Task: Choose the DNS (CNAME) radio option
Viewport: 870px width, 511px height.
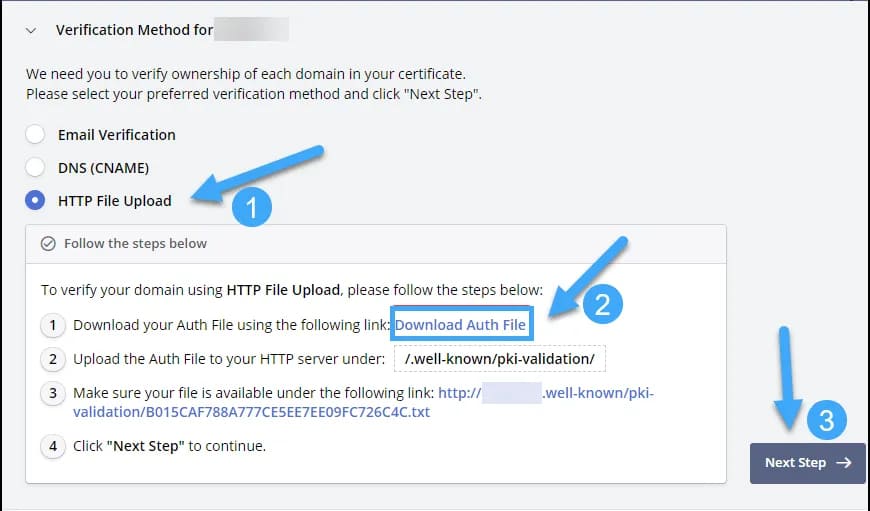Action: pyautogui.click(x=36, y=168)
